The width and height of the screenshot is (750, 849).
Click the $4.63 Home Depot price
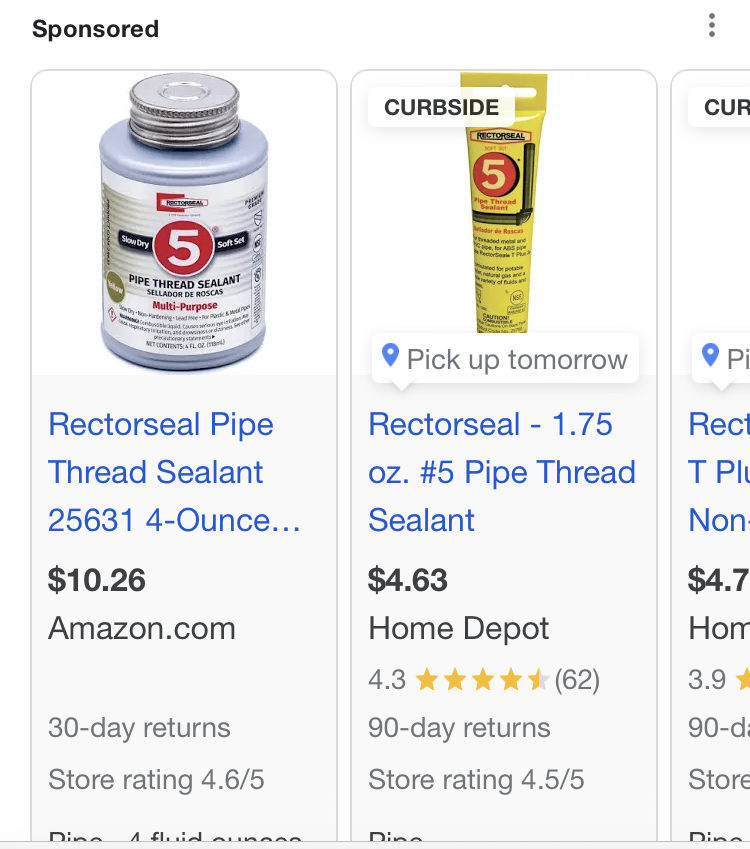click(407, 580)
